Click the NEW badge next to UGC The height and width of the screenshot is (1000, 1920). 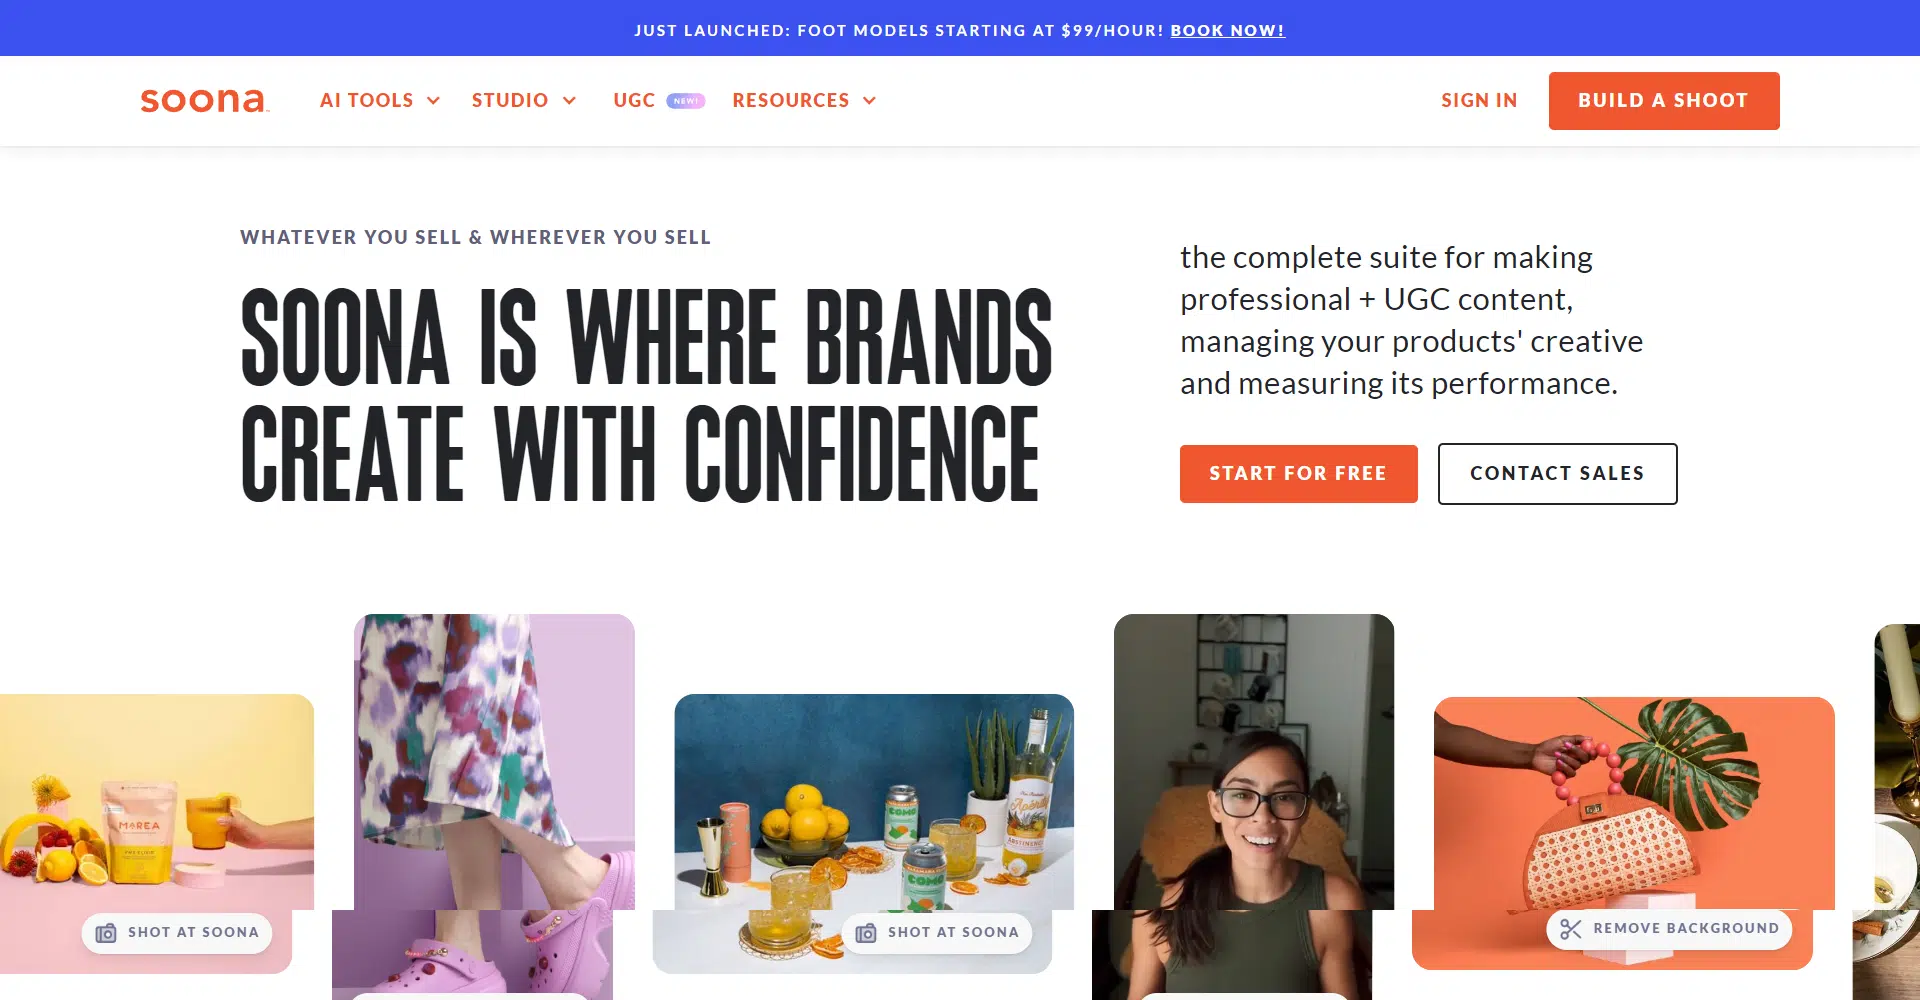[x=686, y=101]
